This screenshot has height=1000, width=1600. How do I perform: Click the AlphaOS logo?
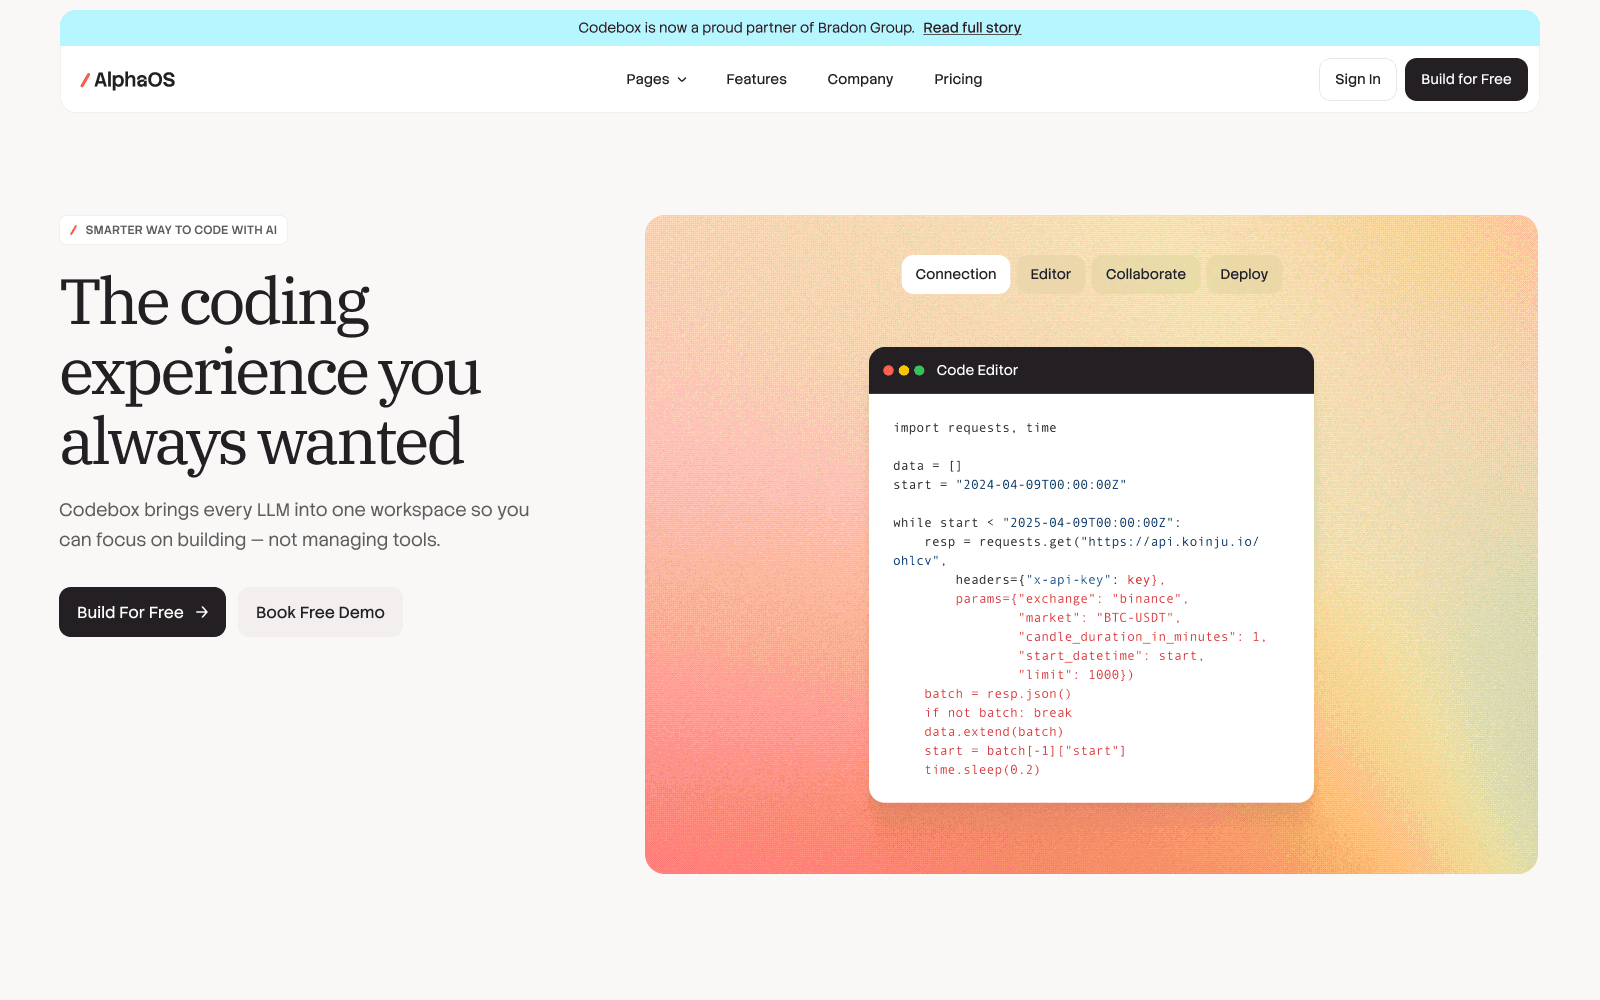coord(128,80)
